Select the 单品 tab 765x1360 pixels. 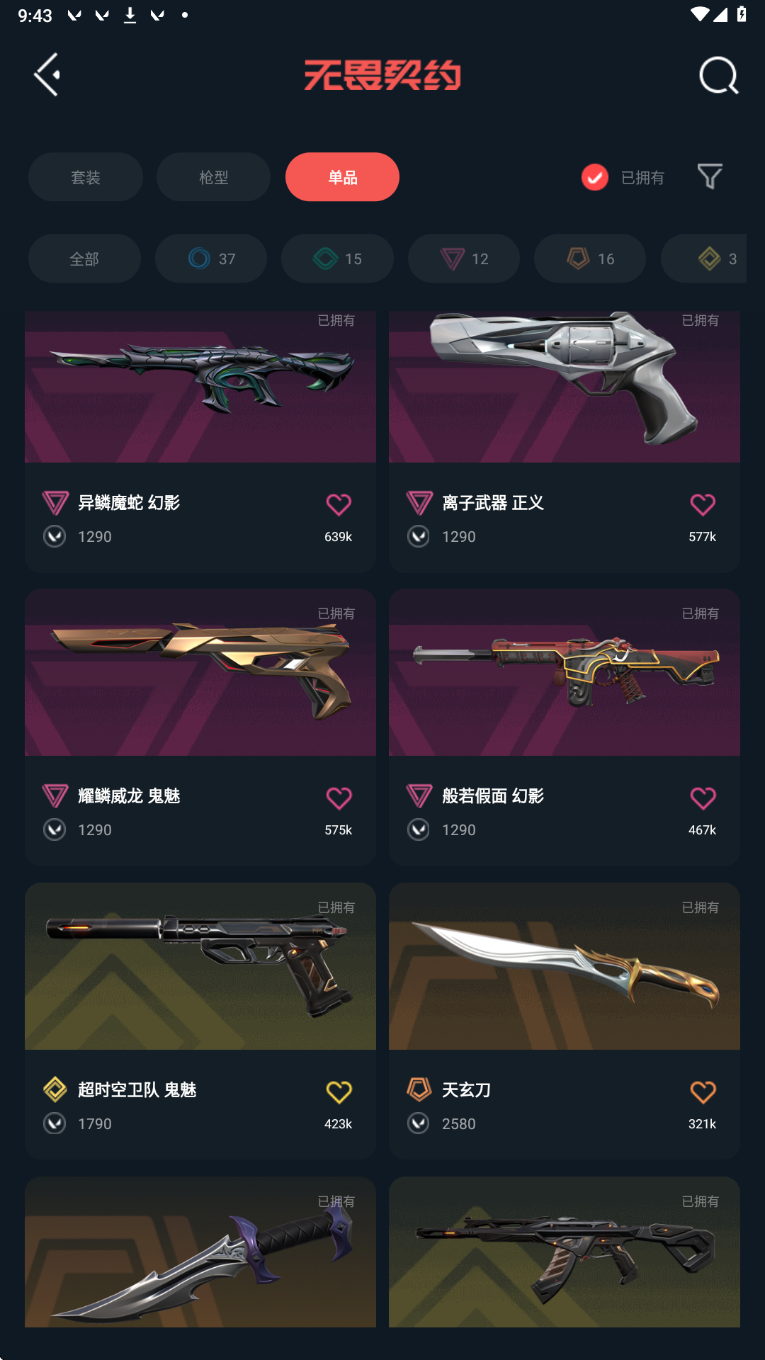(x=342, y=177)
